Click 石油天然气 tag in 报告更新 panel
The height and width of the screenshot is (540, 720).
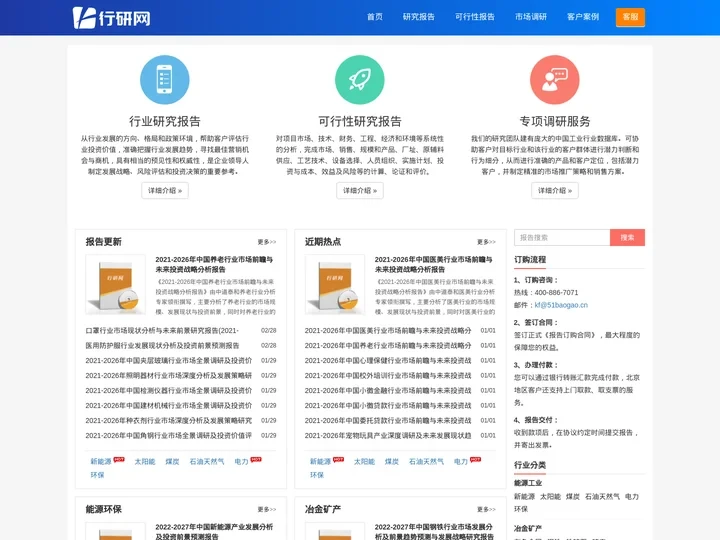point(207,461)
